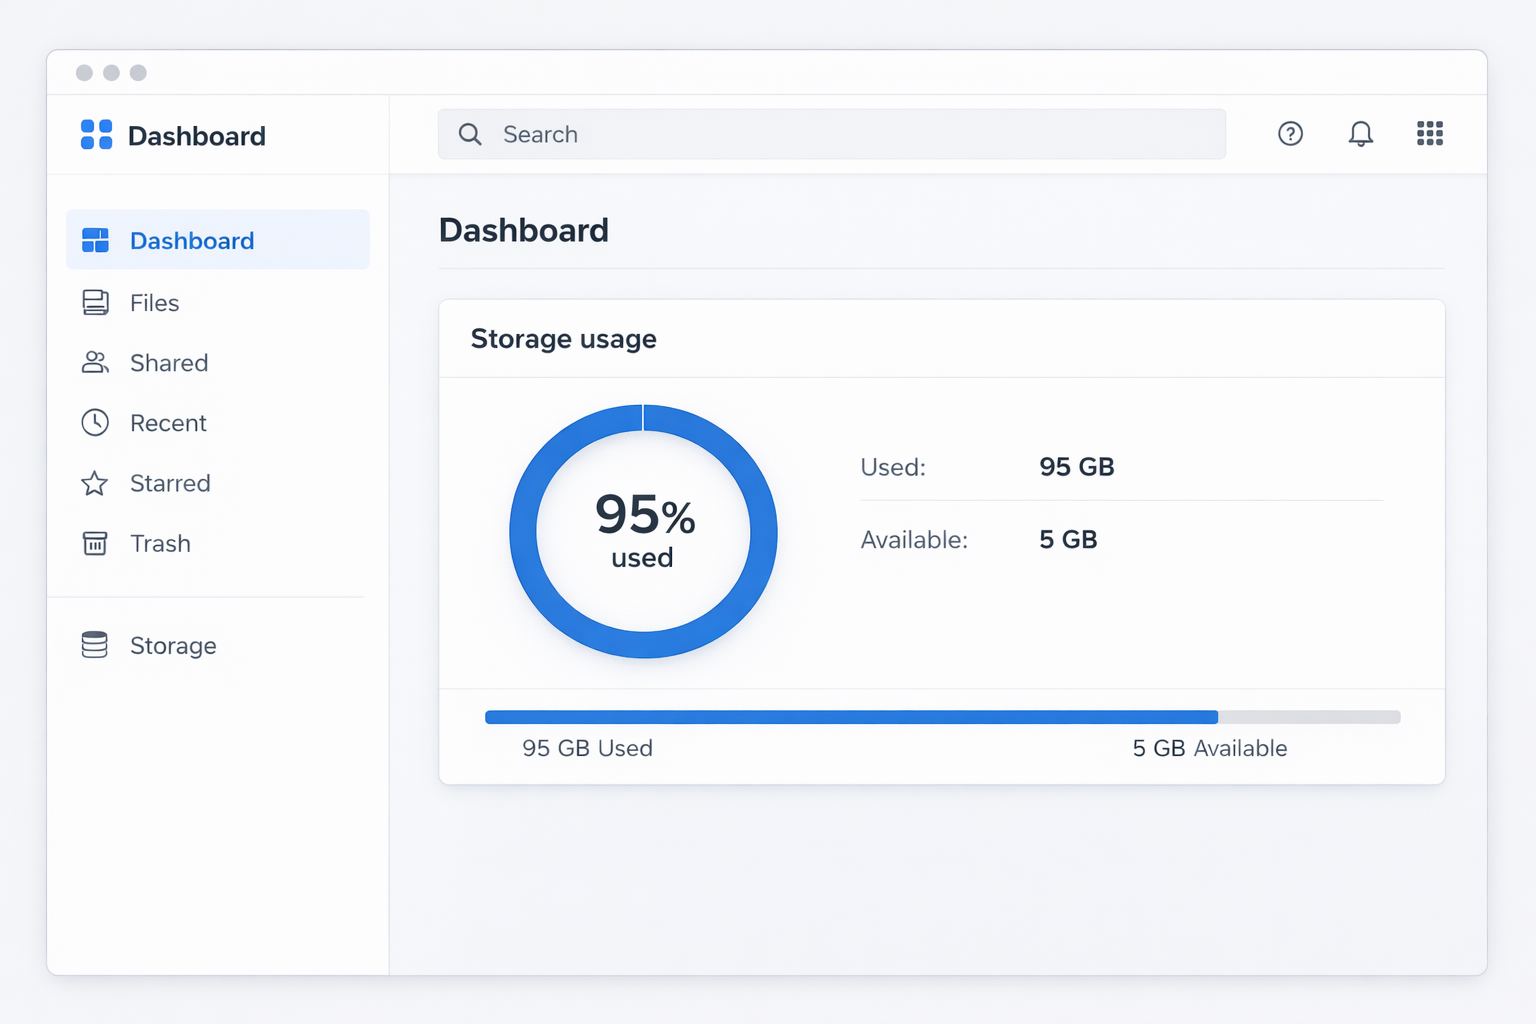The width and height of the screenshot is (1536, 1024).
Task: Focus the Search text field
Action: point(850,134)
